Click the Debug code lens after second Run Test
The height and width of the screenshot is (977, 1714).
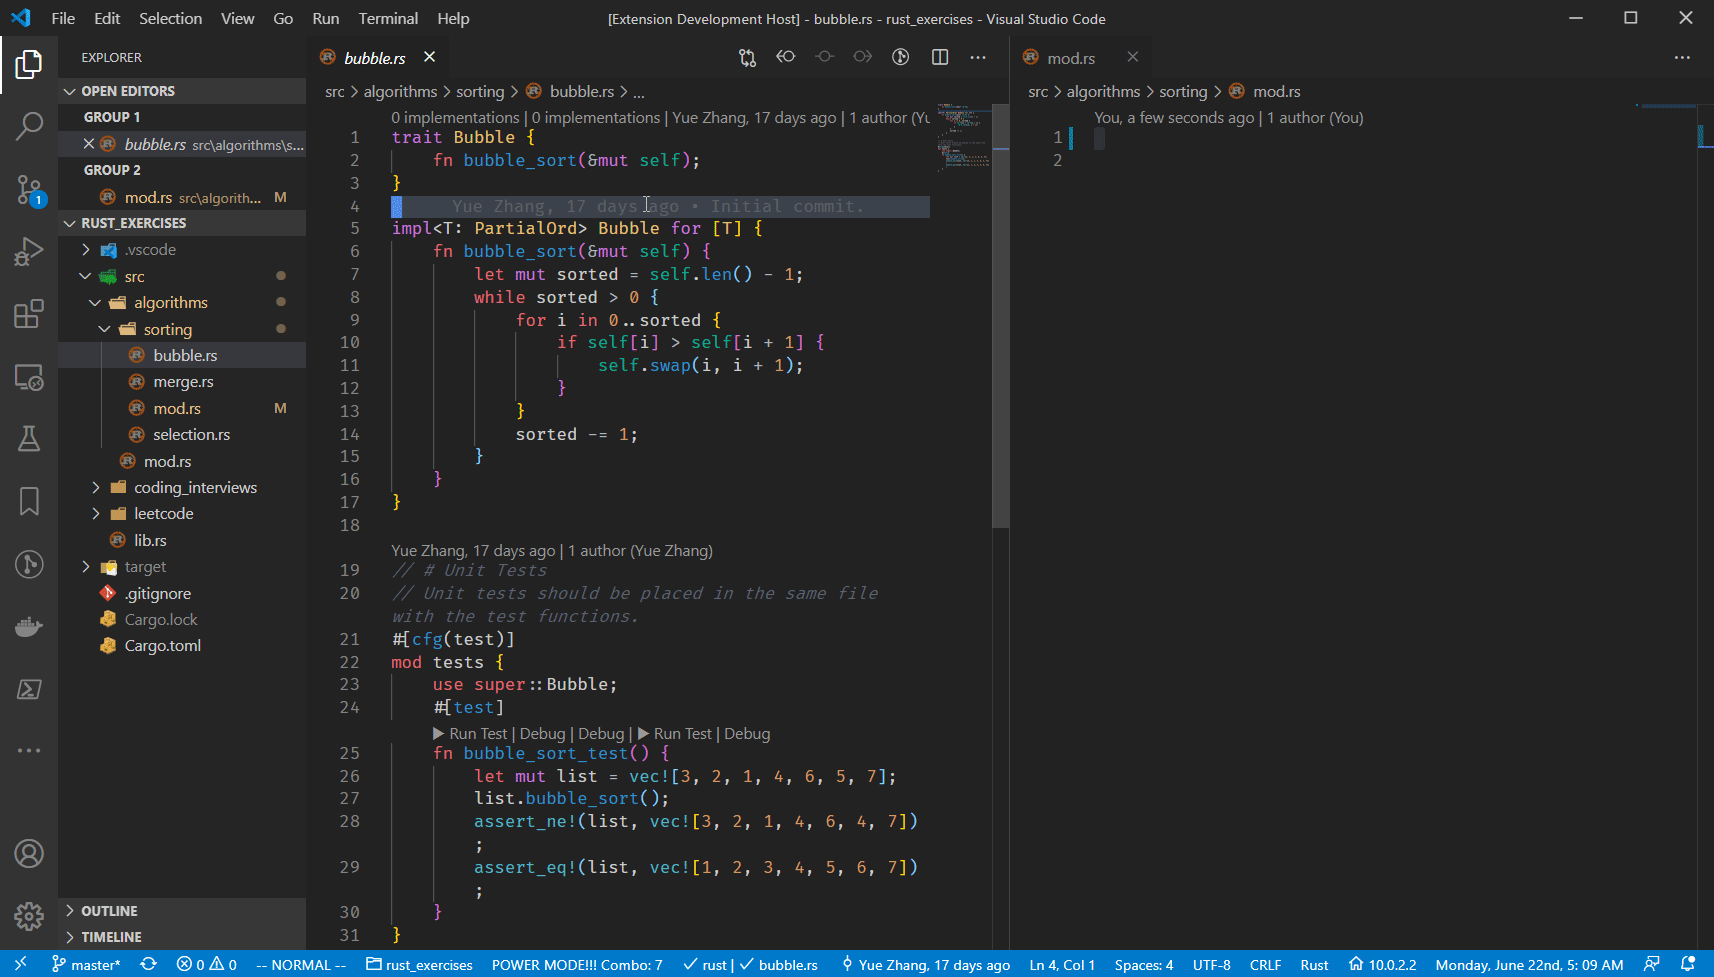pos(747,733)
